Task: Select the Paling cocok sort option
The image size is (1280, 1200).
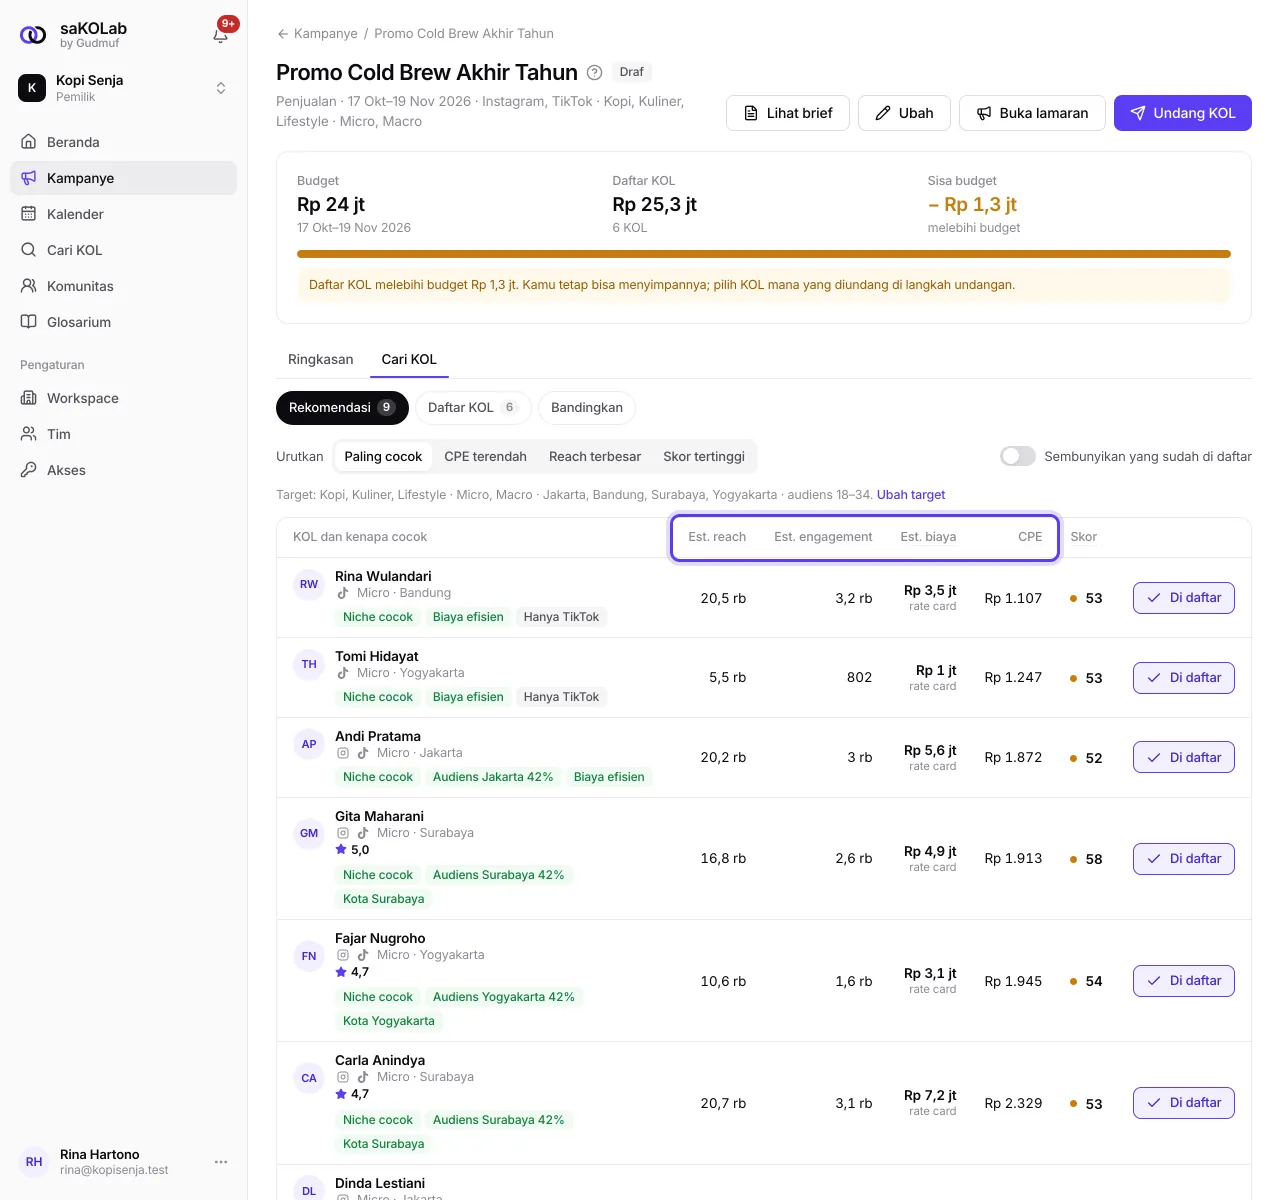Action: pos(383,457)
